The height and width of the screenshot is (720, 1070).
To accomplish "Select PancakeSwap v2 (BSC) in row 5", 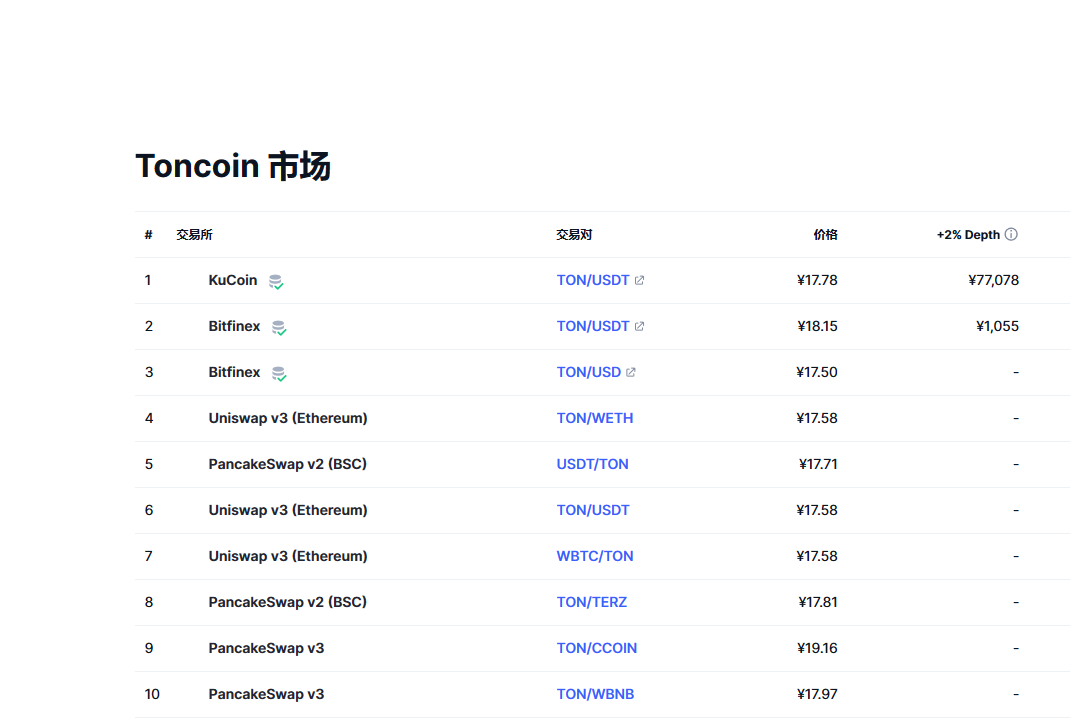I will click(x=287, y=464).
